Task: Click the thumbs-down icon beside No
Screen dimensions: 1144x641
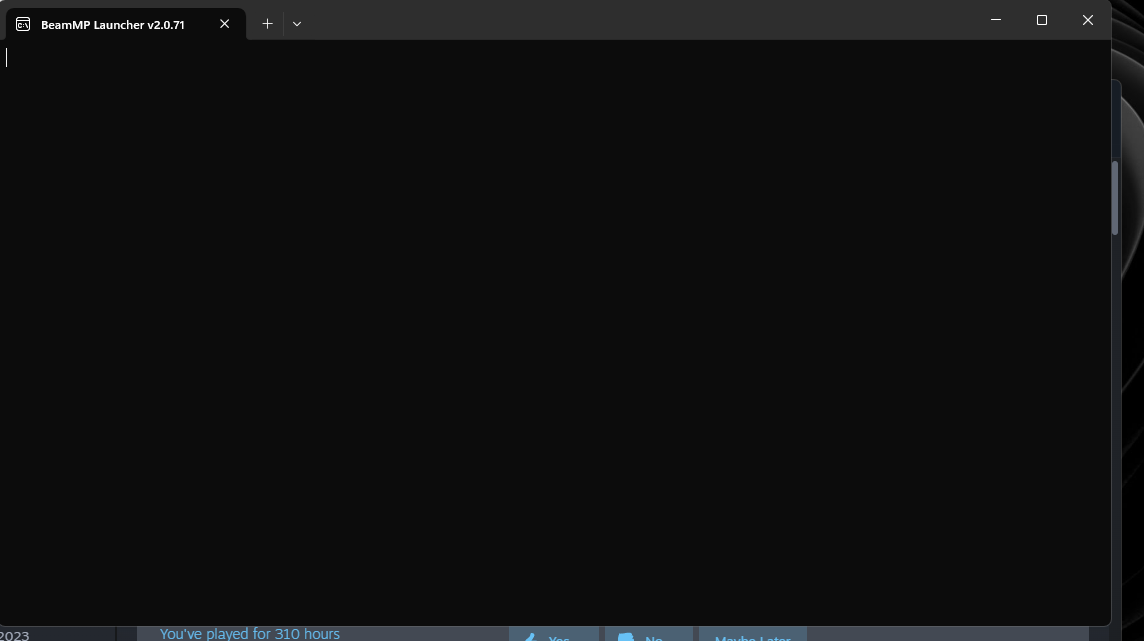Action: 626,637
